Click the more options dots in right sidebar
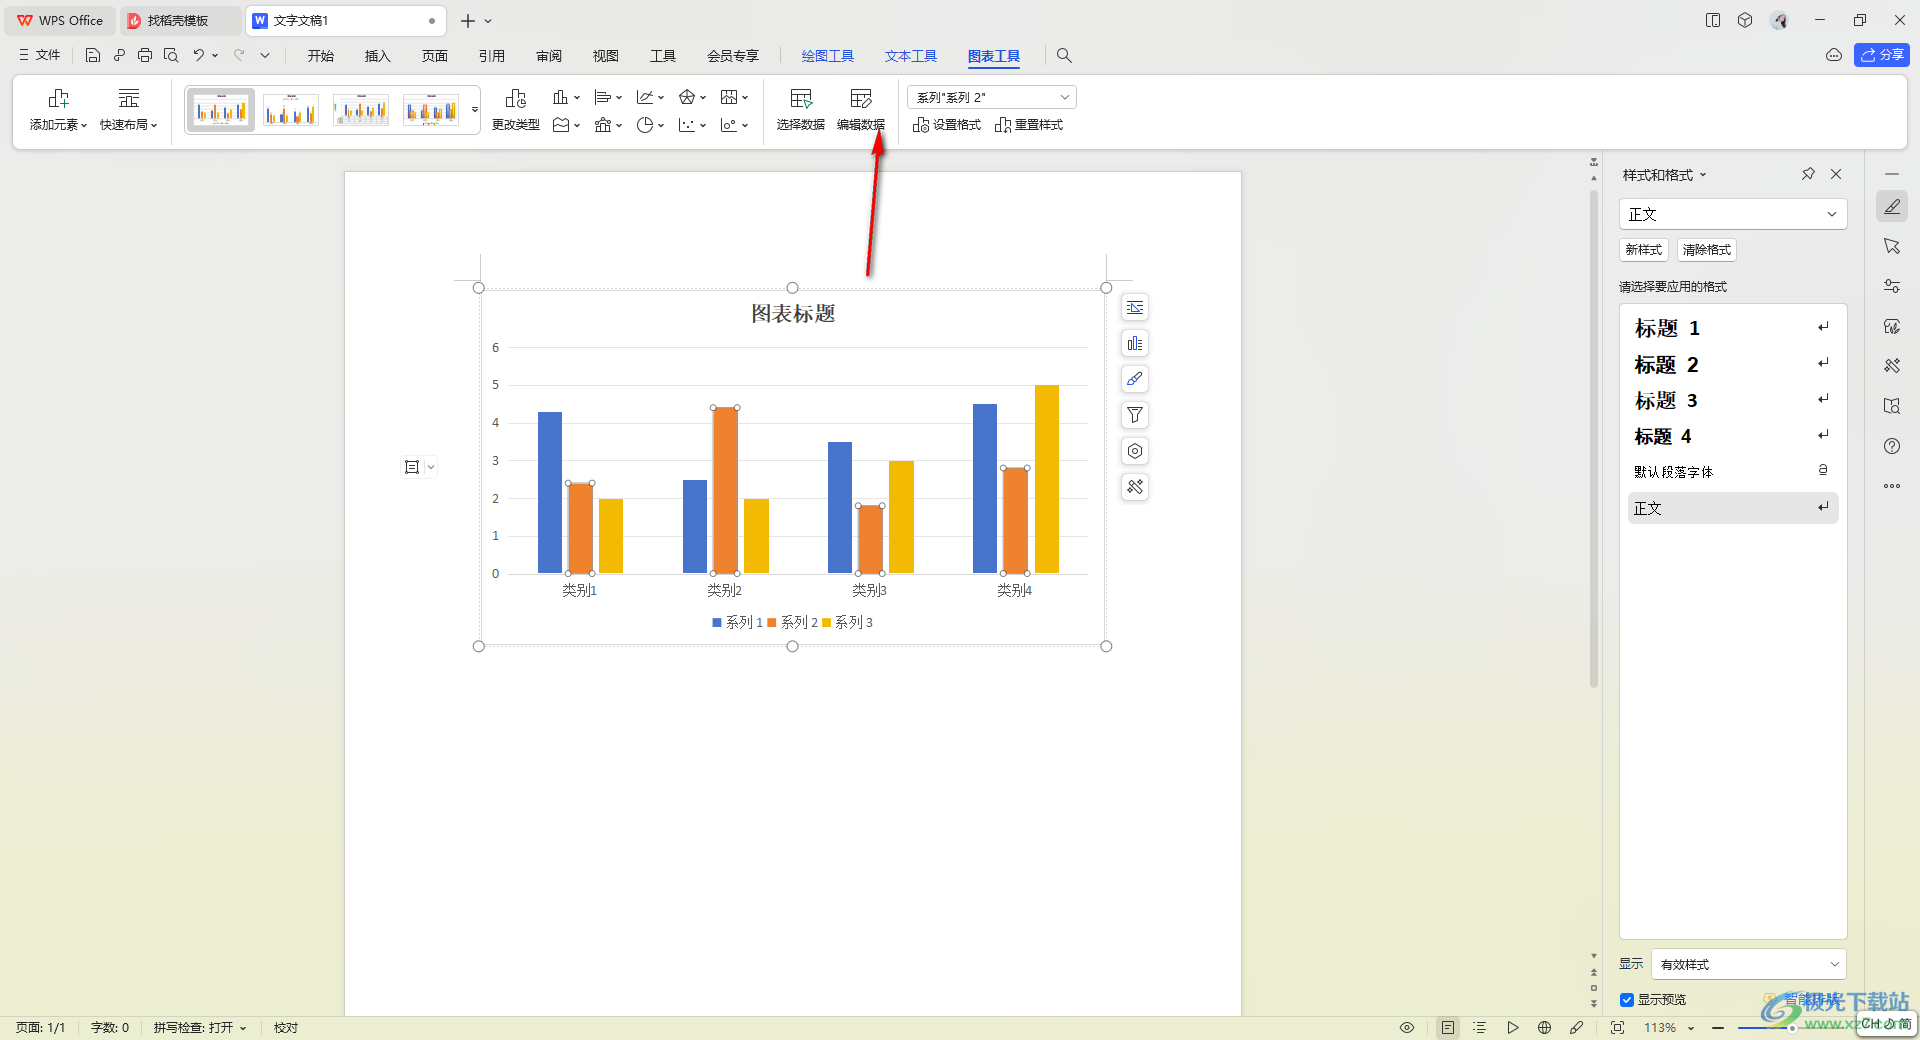 (1892, 486)
